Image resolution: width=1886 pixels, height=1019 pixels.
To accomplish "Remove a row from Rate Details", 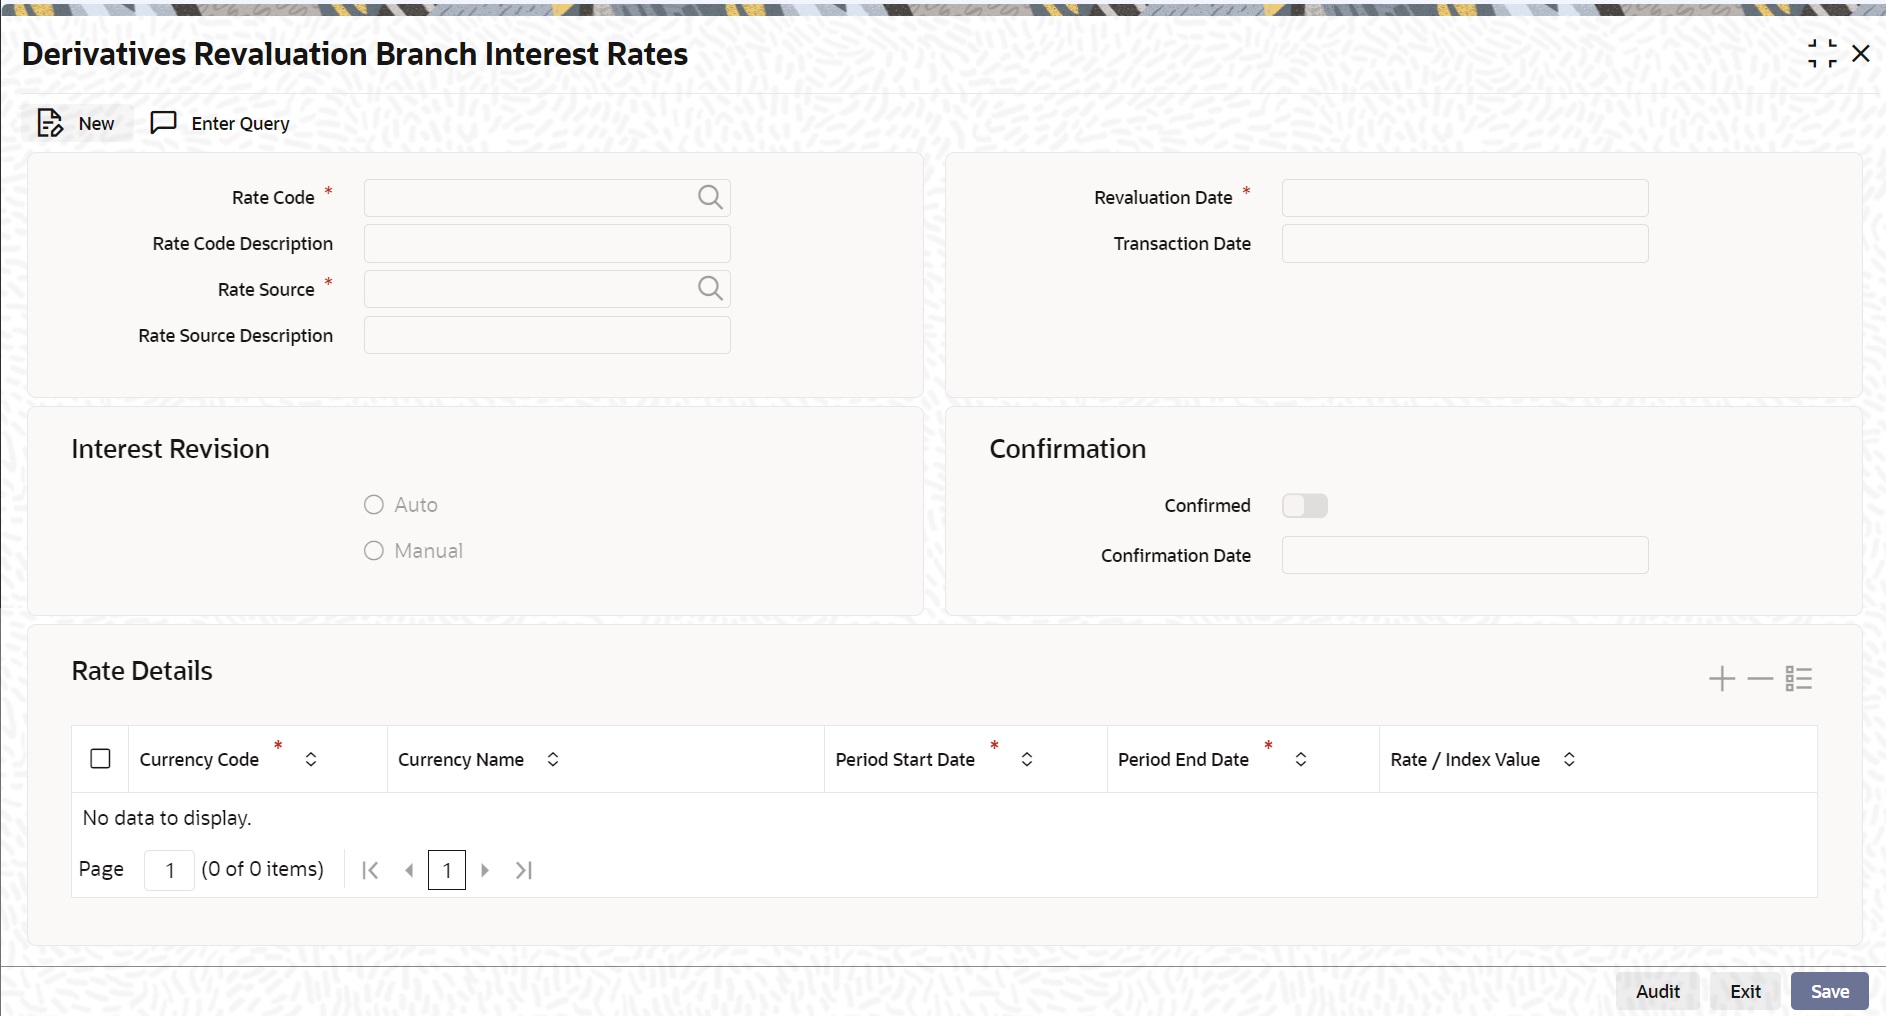I will click(x=1760, y=679).
